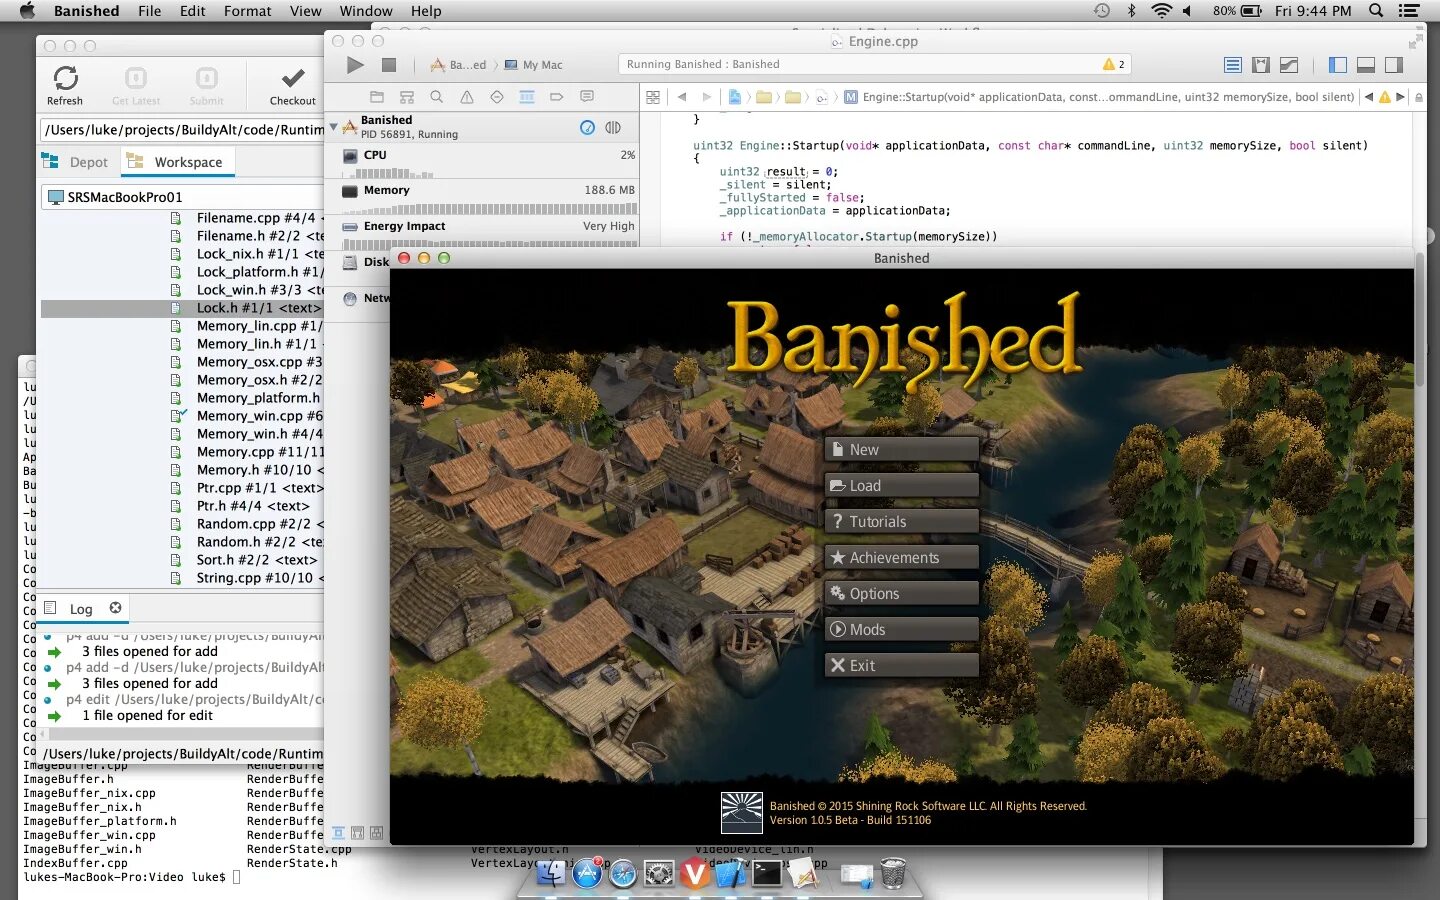Open Tutorials in the Banished menu
1440x900 pixels.
(902, 522)
